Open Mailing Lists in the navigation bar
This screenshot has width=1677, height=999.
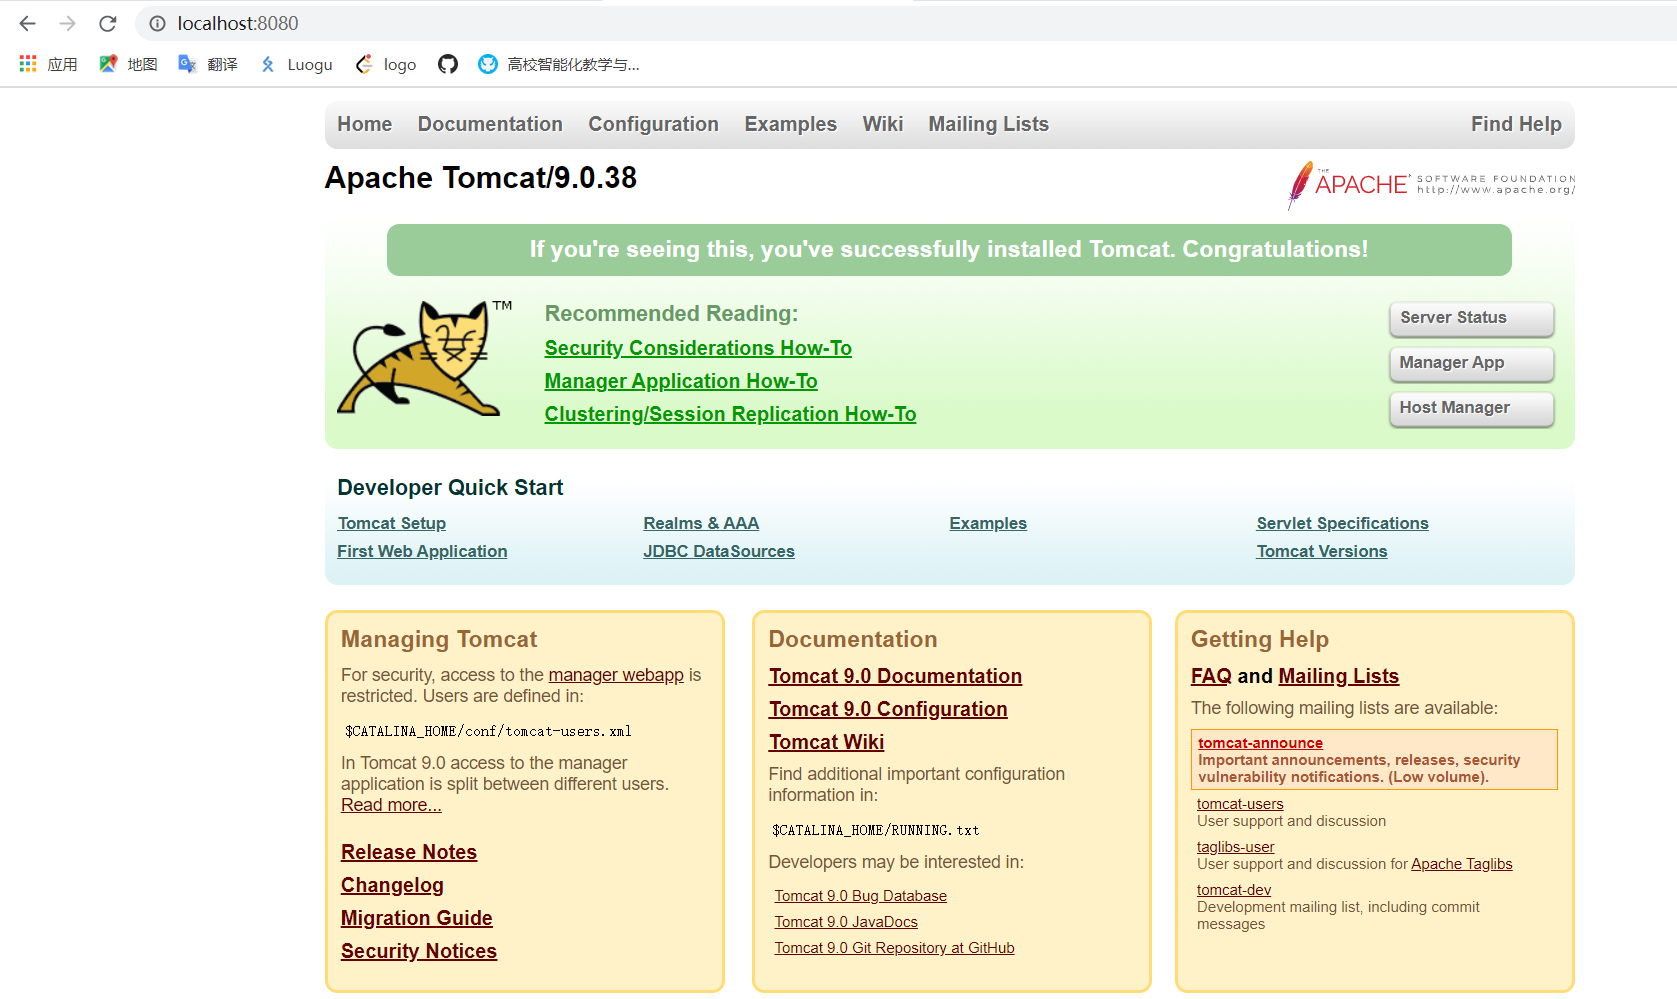988,124
